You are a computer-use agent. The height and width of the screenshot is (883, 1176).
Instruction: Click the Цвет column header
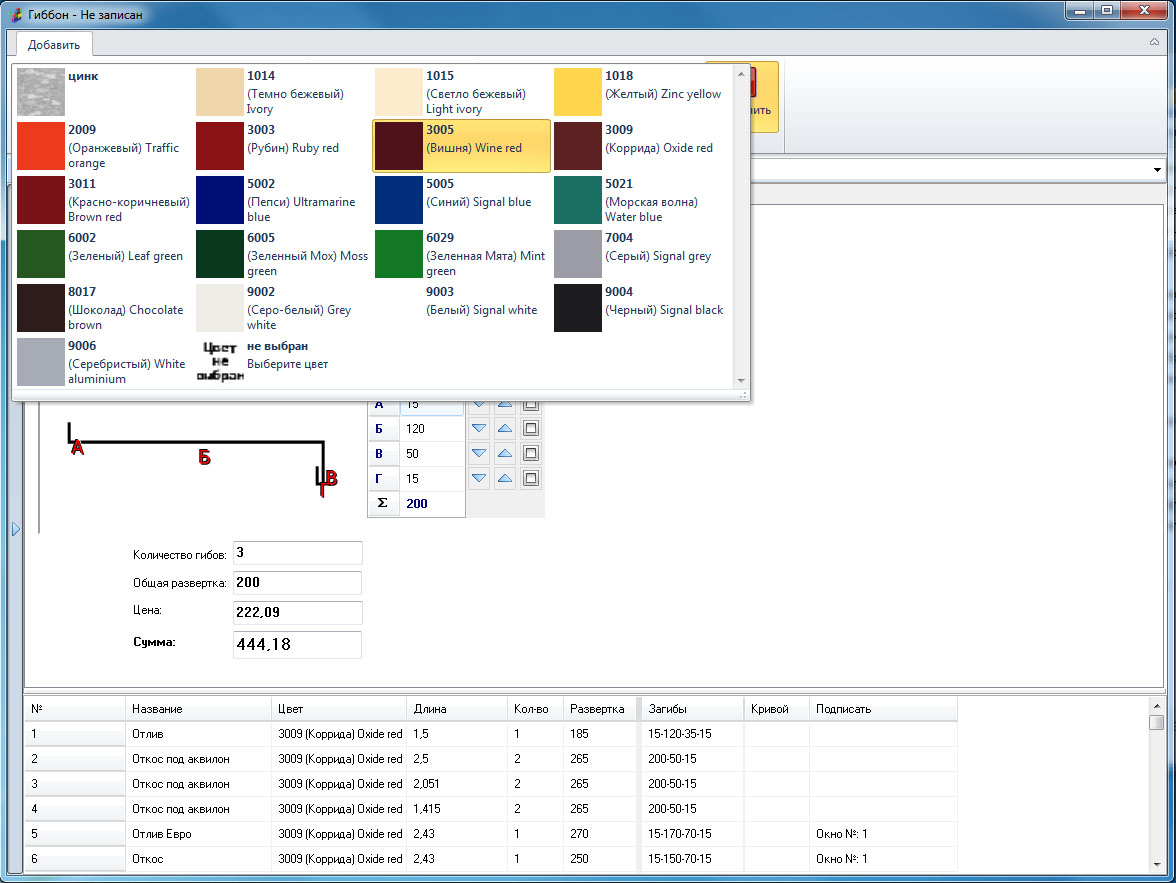tap(338, 709)
